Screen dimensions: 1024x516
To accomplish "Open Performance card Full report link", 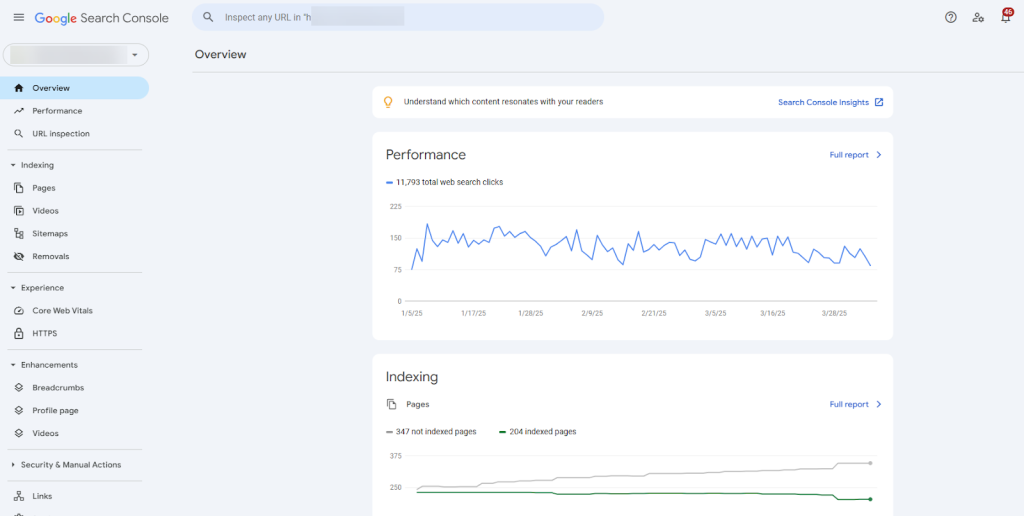I will click(849, 155).
